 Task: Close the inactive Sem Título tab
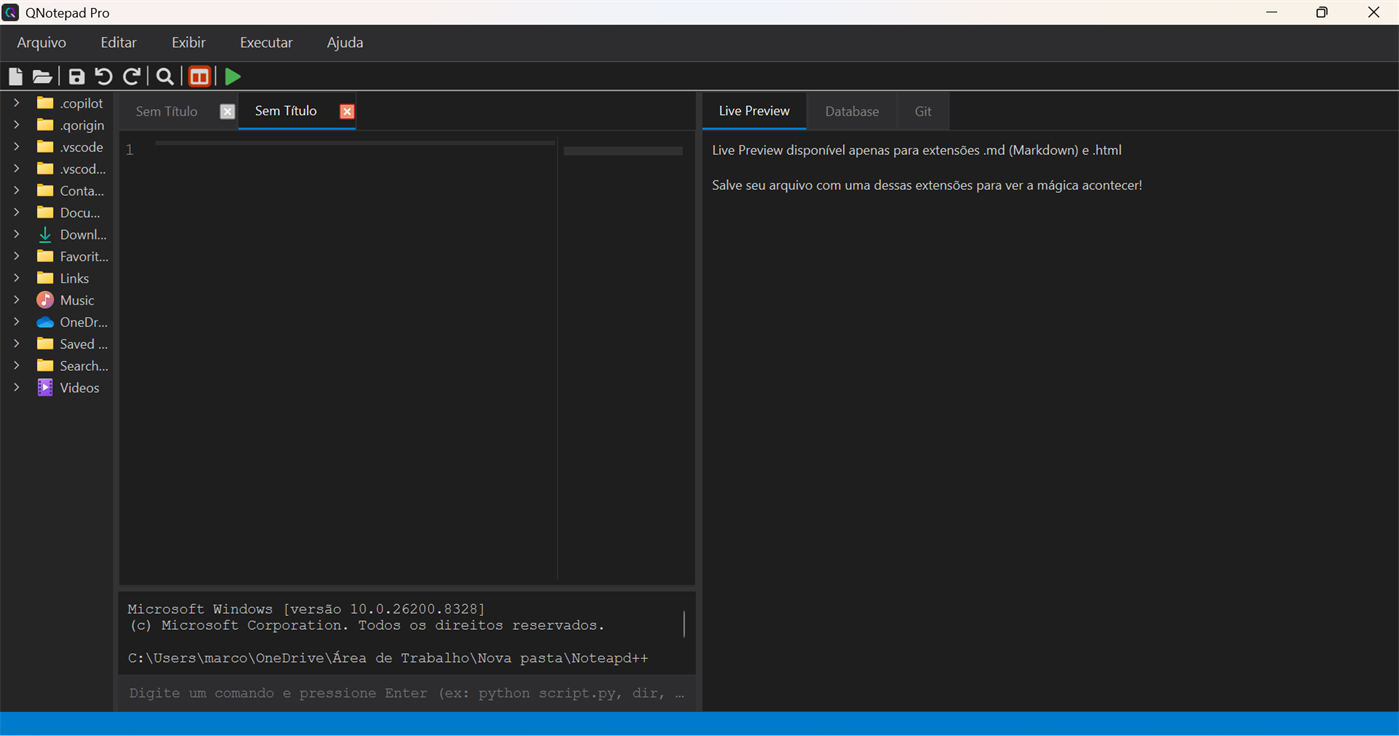[227, 111]
